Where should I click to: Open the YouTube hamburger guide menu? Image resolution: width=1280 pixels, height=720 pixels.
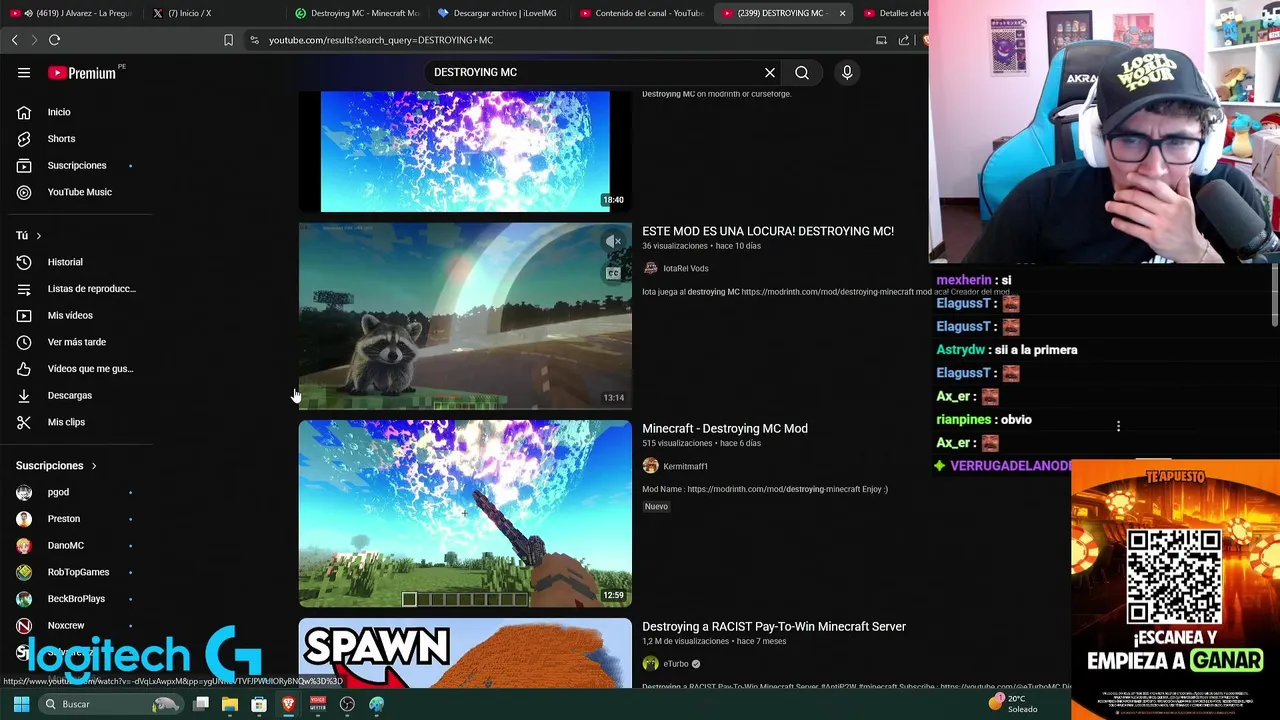(24, 73)
